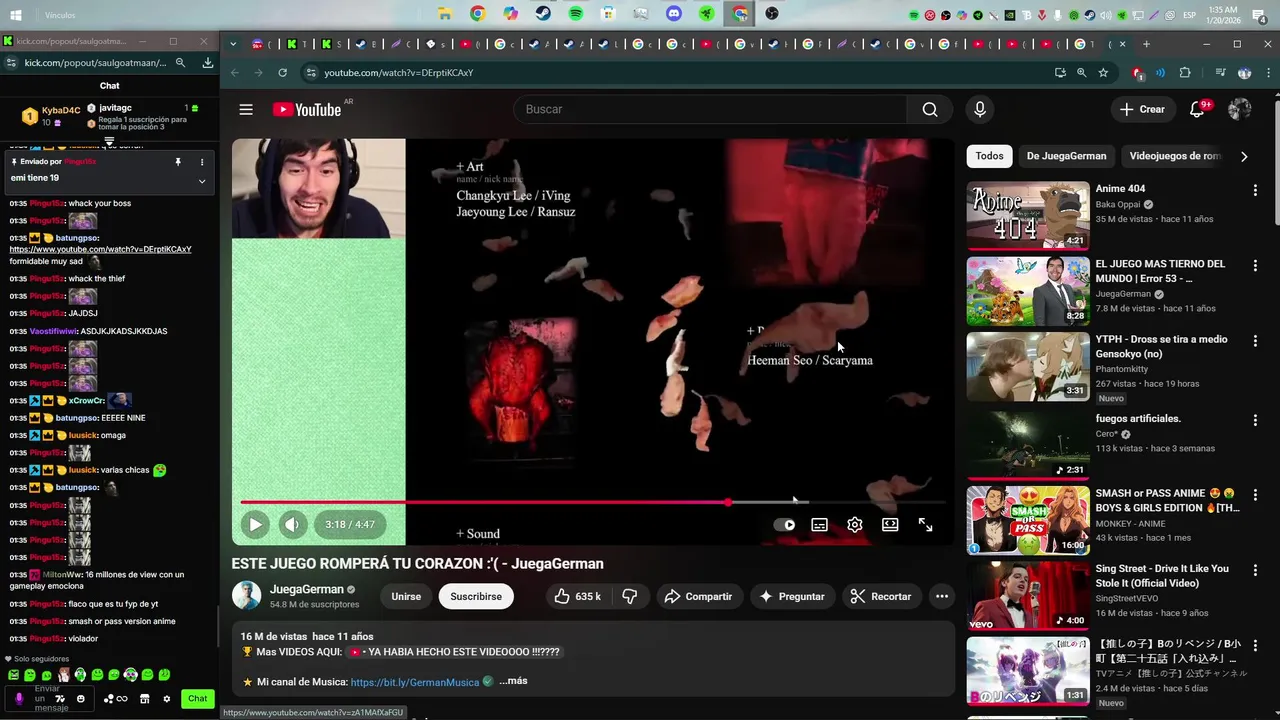Click the Recortar clip button
The image size is (1280, 720).
tap(881, 596)
